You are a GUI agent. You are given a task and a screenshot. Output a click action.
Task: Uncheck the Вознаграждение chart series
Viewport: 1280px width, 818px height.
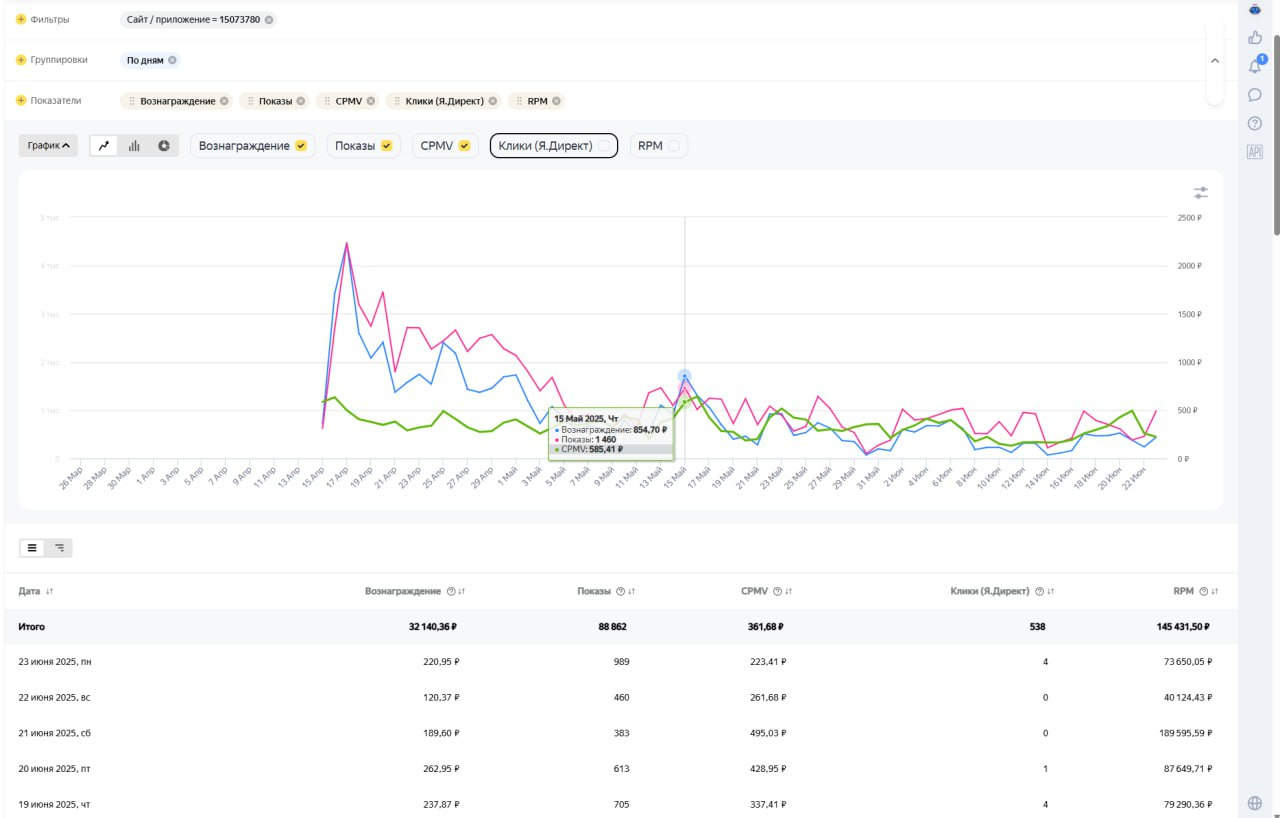click(299, 146)
